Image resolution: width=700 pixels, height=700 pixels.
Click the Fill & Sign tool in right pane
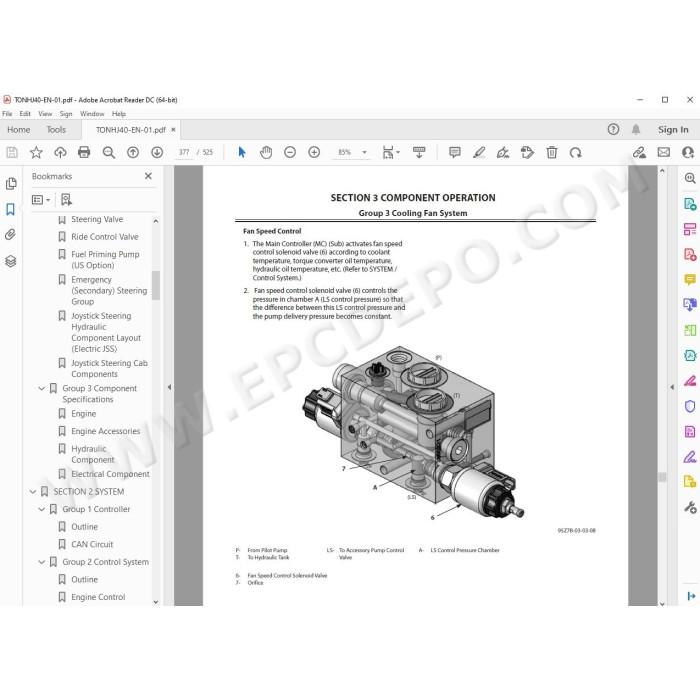point(690,457)
